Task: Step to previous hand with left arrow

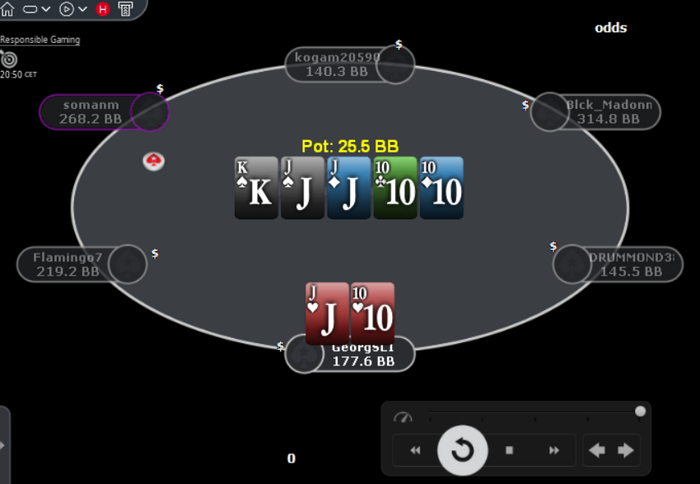Action: click(597, 450)
